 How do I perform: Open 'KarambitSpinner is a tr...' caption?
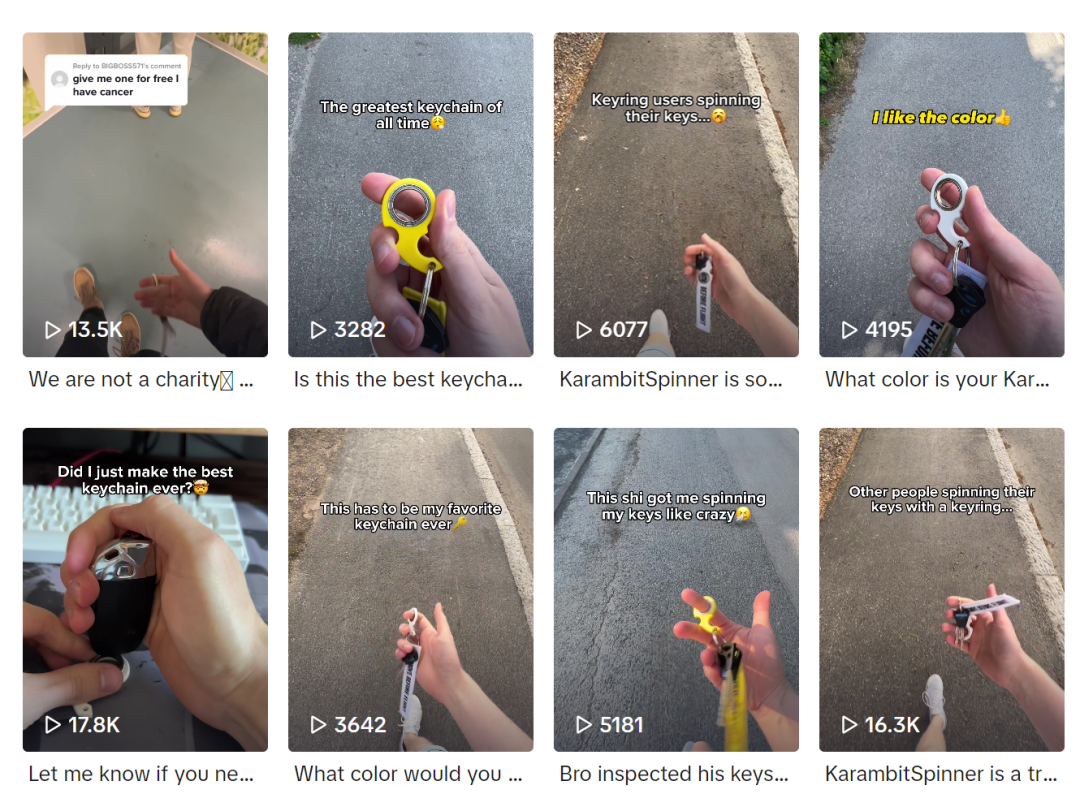[x=941, y=774]
